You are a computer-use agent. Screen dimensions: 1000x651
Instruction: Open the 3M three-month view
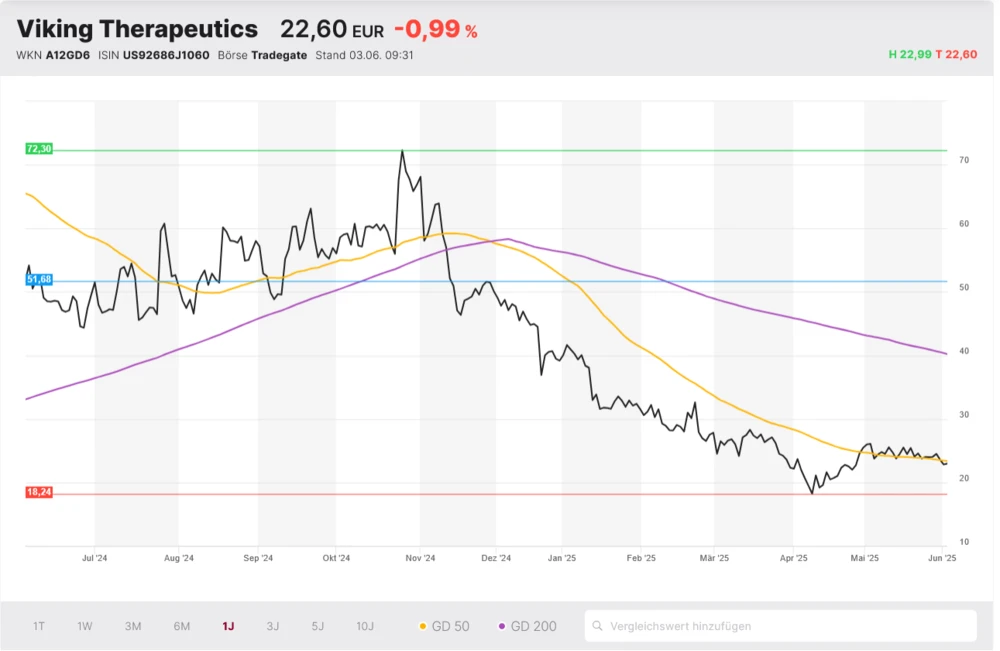133,626
